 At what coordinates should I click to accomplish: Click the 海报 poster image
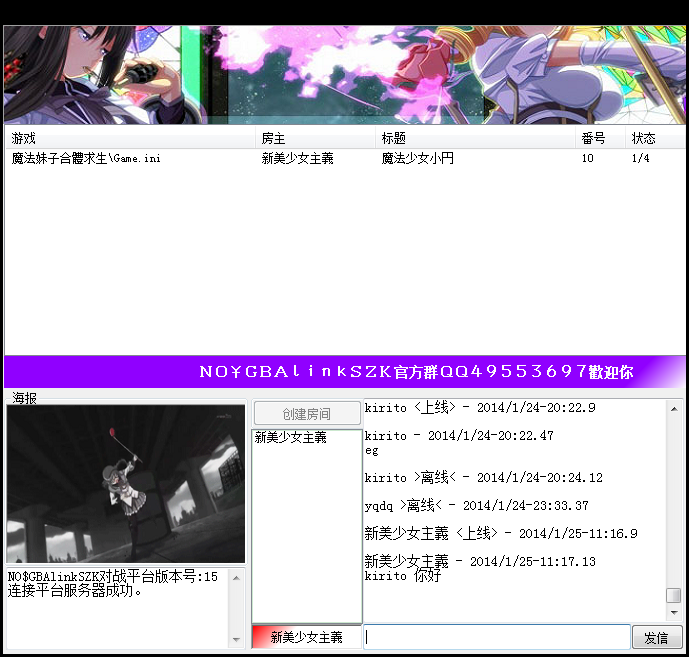tap(126, 484)
